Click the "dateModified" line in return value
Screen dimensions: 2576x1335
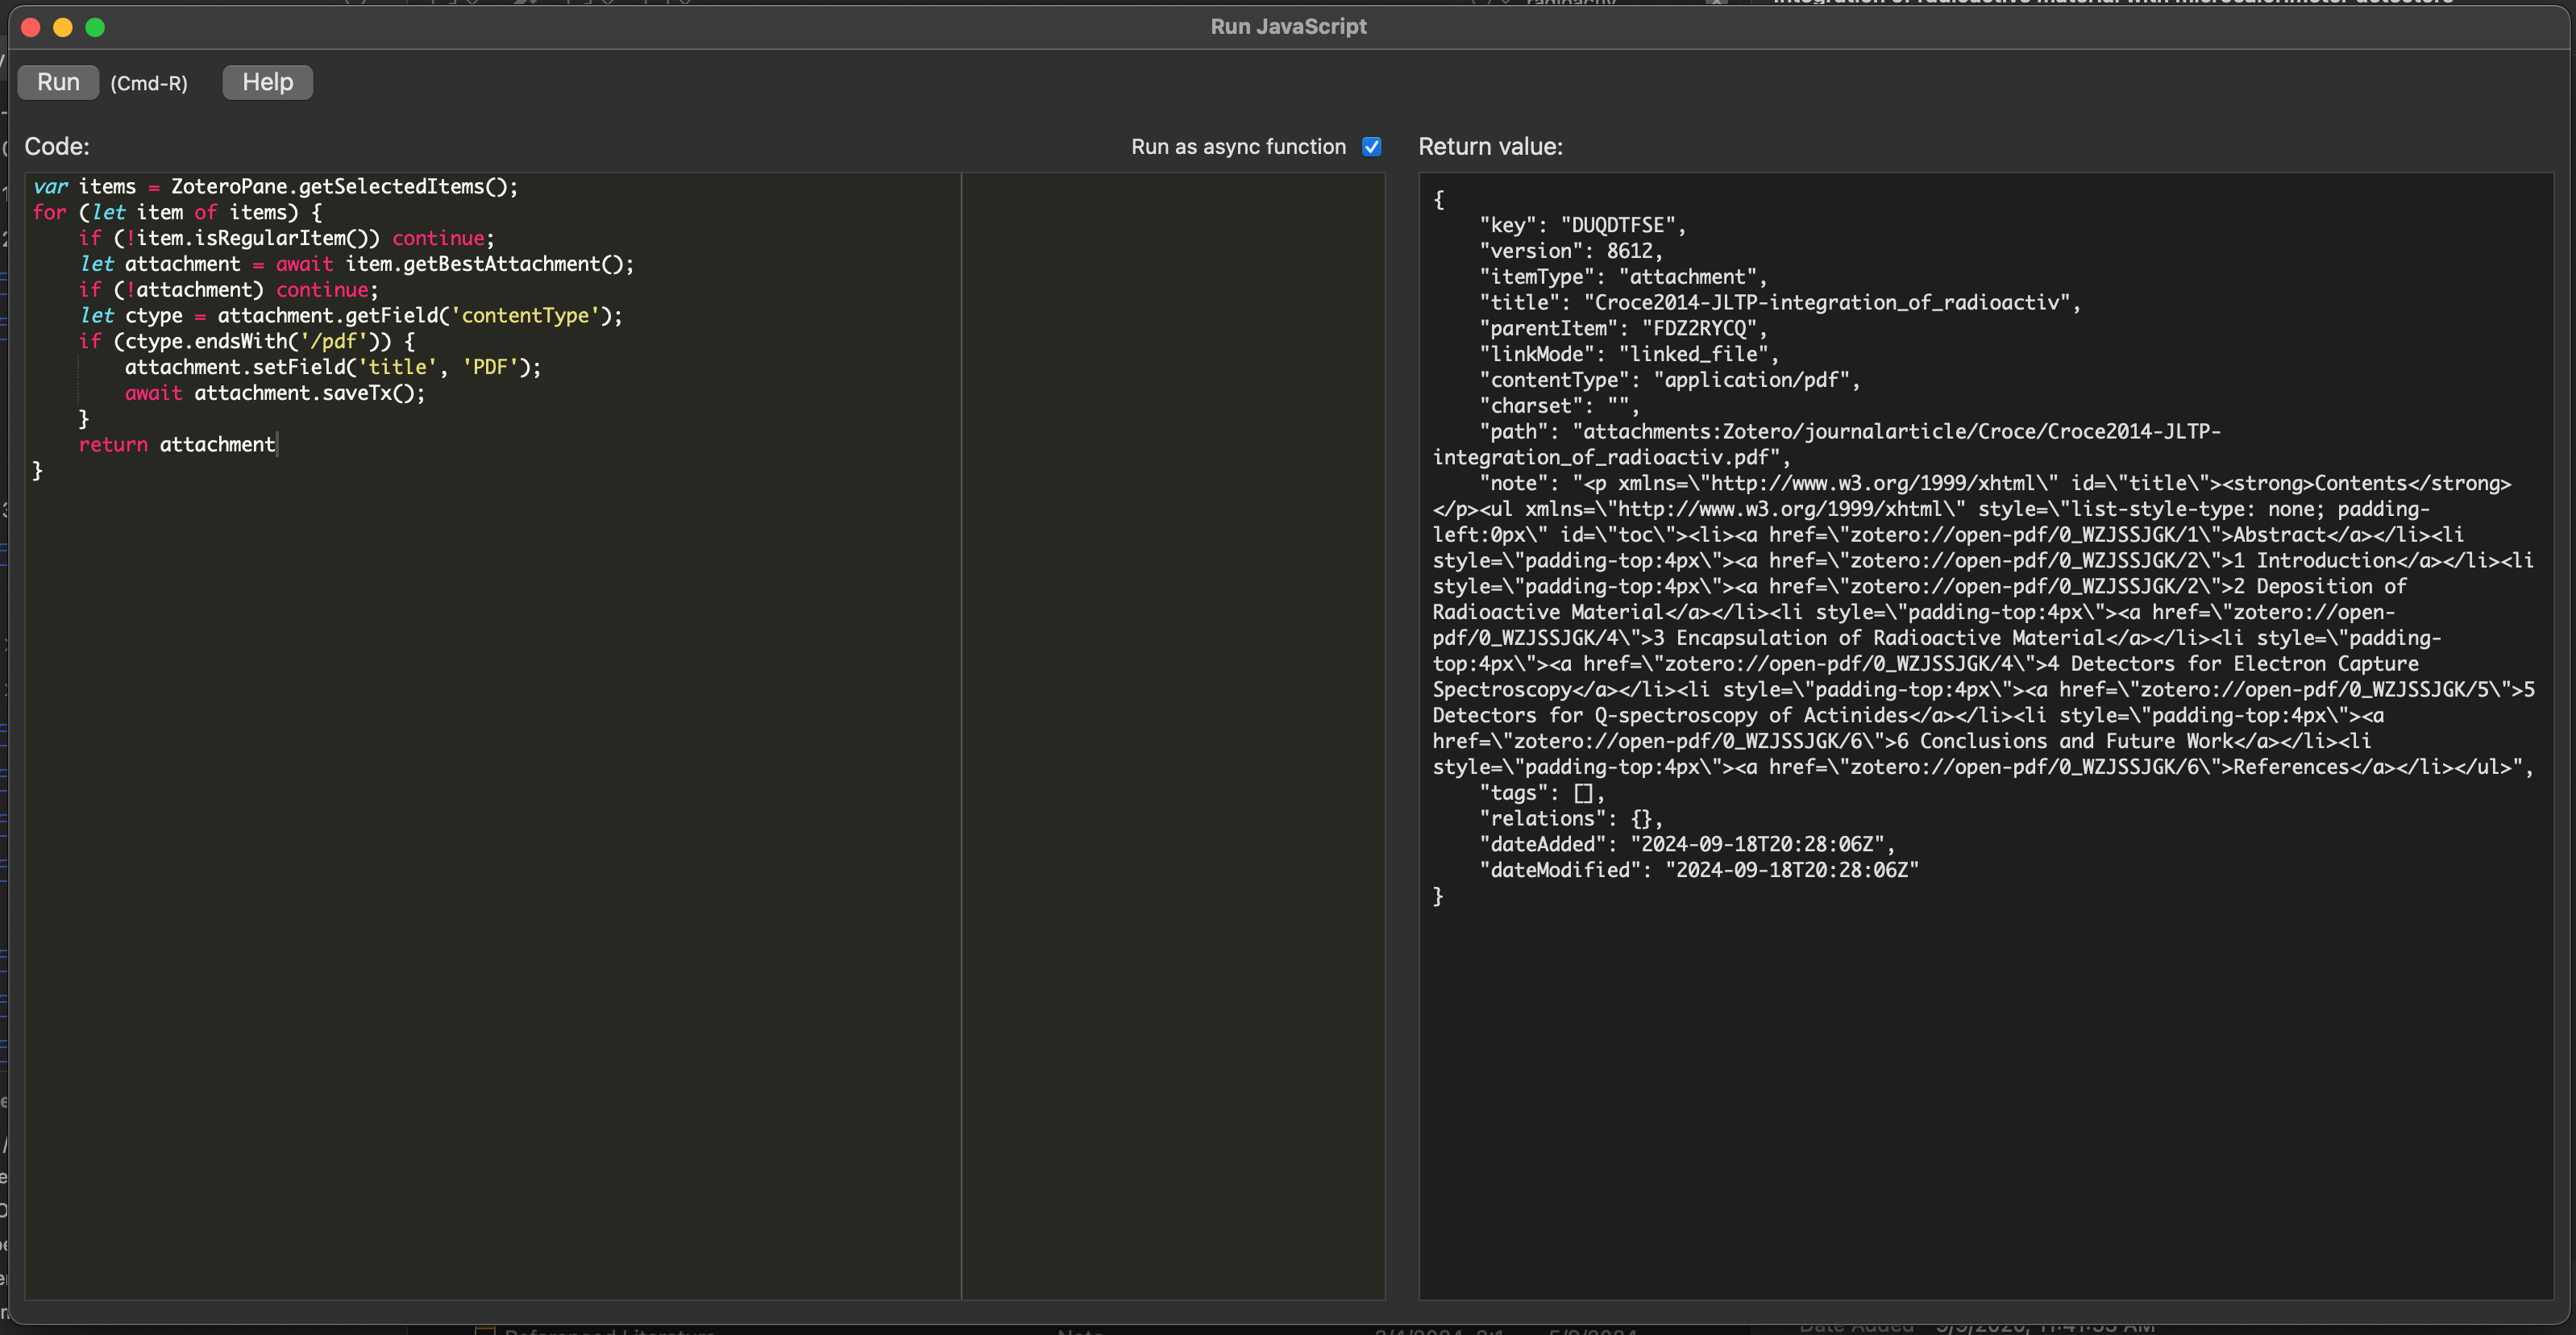pos(1698,870)
